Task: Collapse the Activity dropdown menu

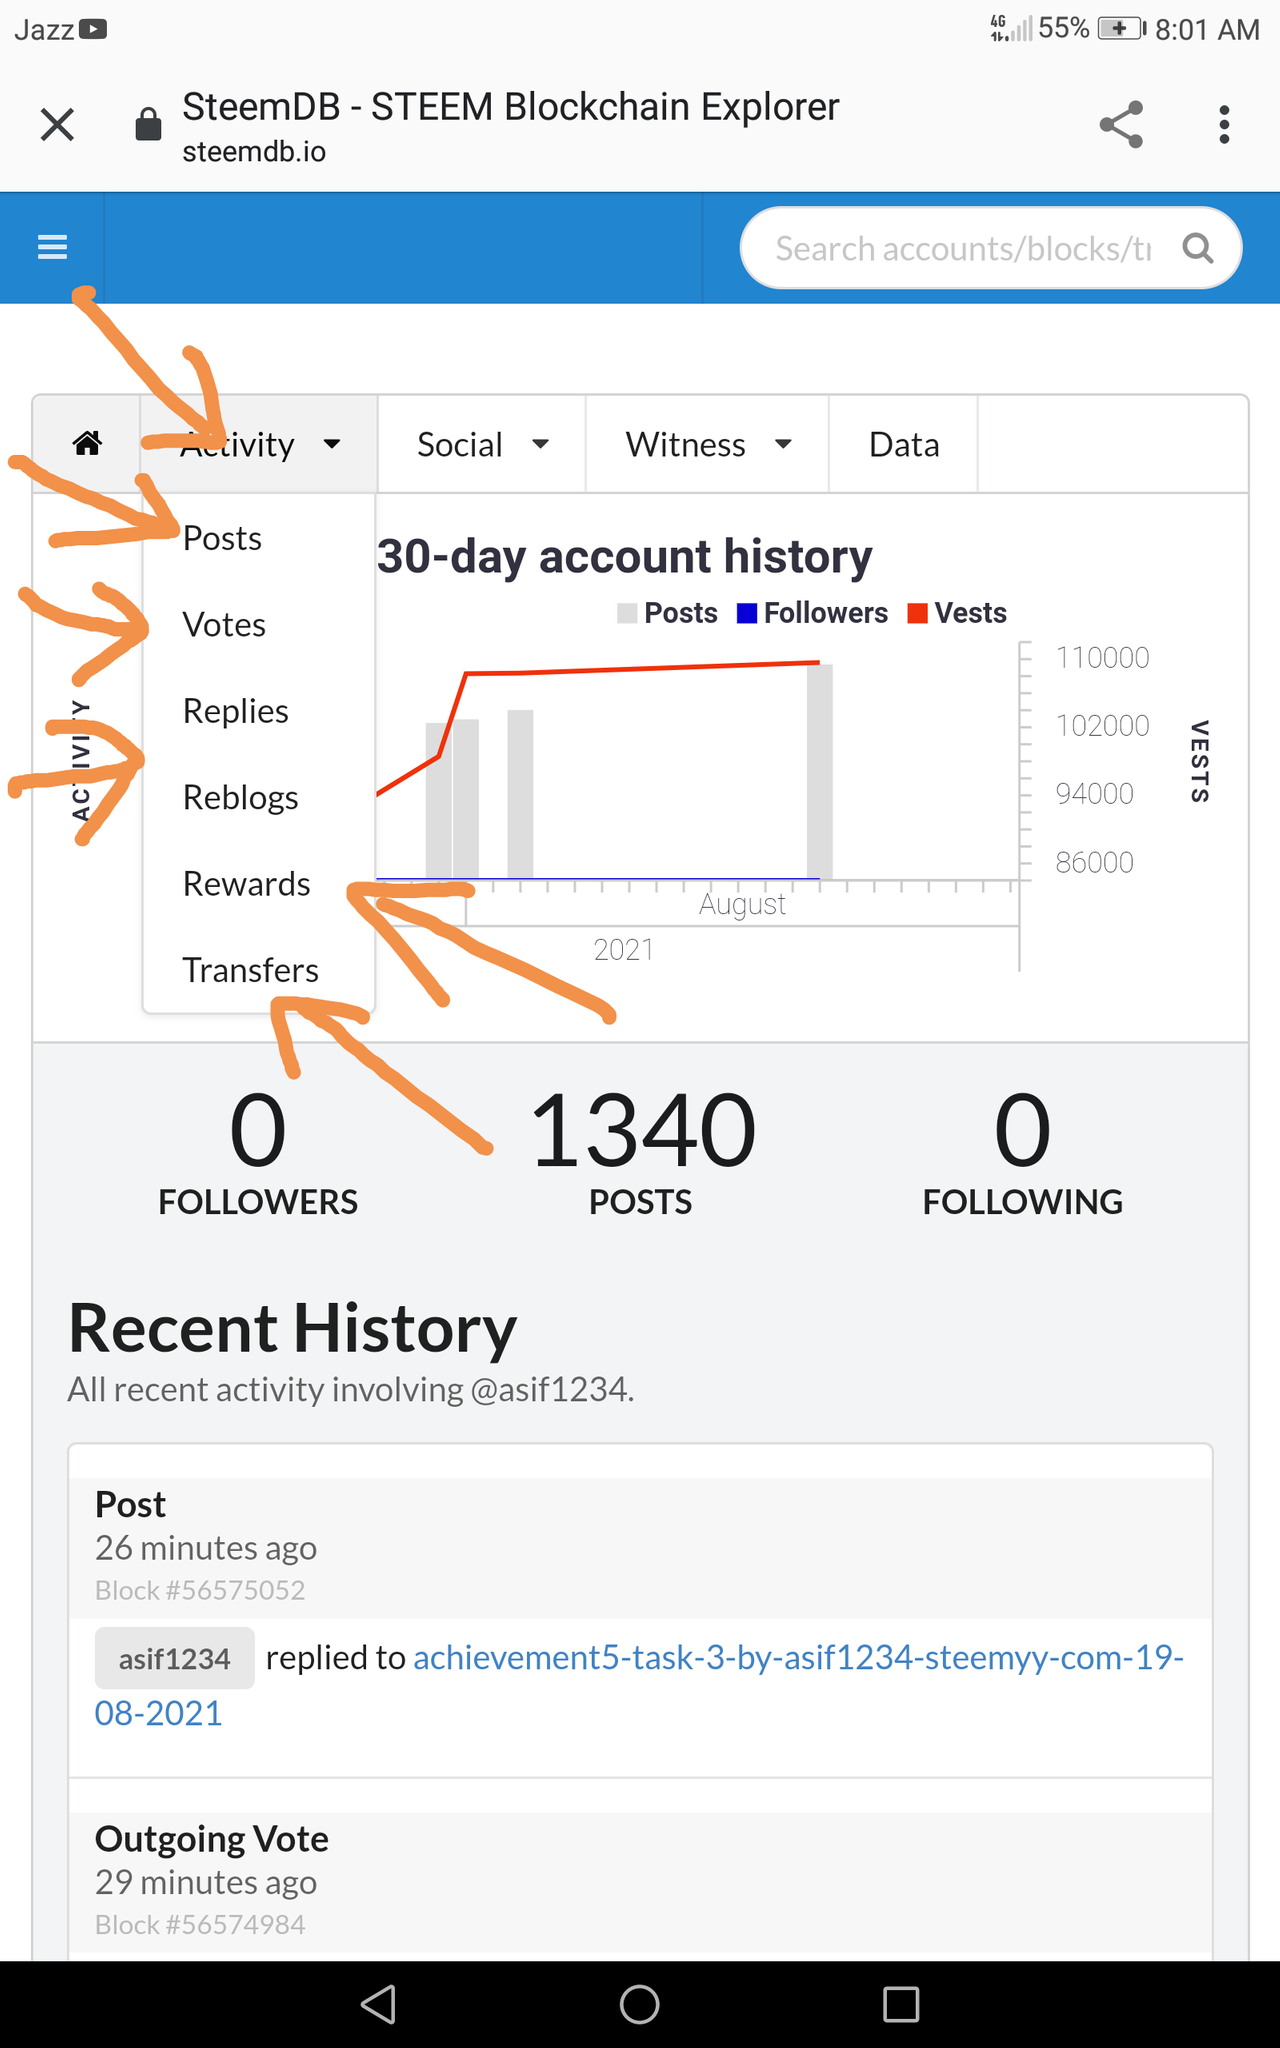Action: (x=259, y=444)
